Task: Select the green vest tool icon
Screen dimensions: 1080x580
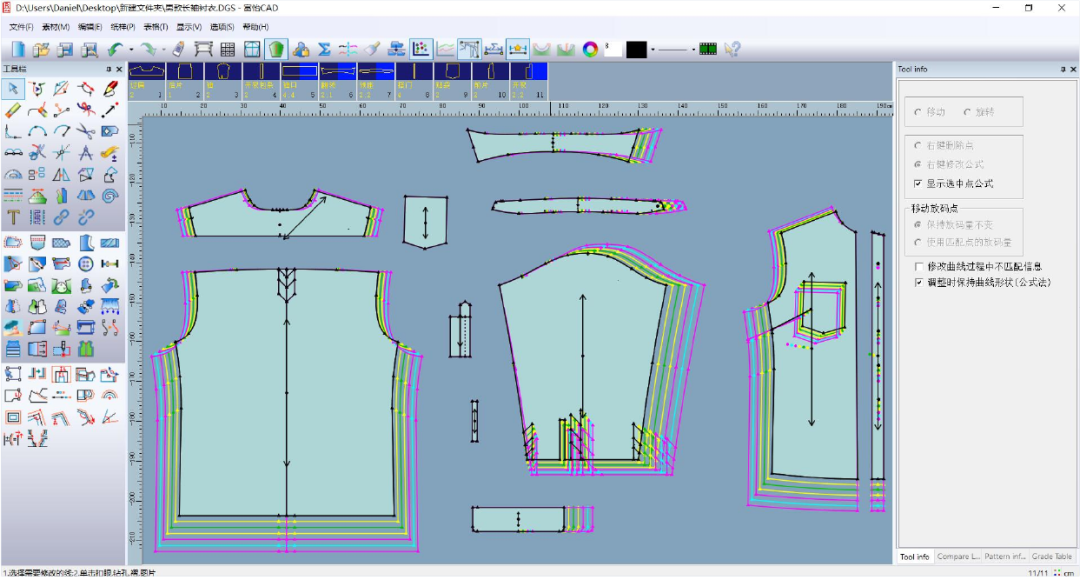Action: [85, 349]
